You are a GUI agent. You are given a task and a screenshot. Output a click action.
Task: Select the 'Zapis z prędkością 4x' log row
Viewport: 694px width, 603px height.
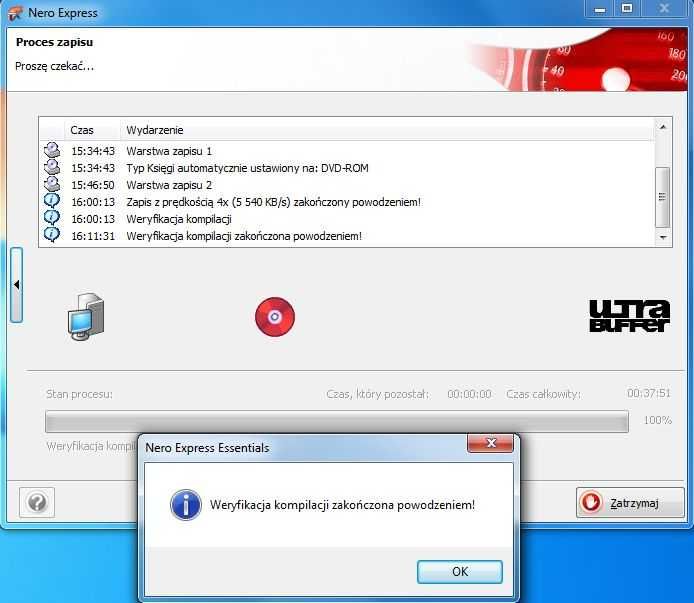point(347,202)
